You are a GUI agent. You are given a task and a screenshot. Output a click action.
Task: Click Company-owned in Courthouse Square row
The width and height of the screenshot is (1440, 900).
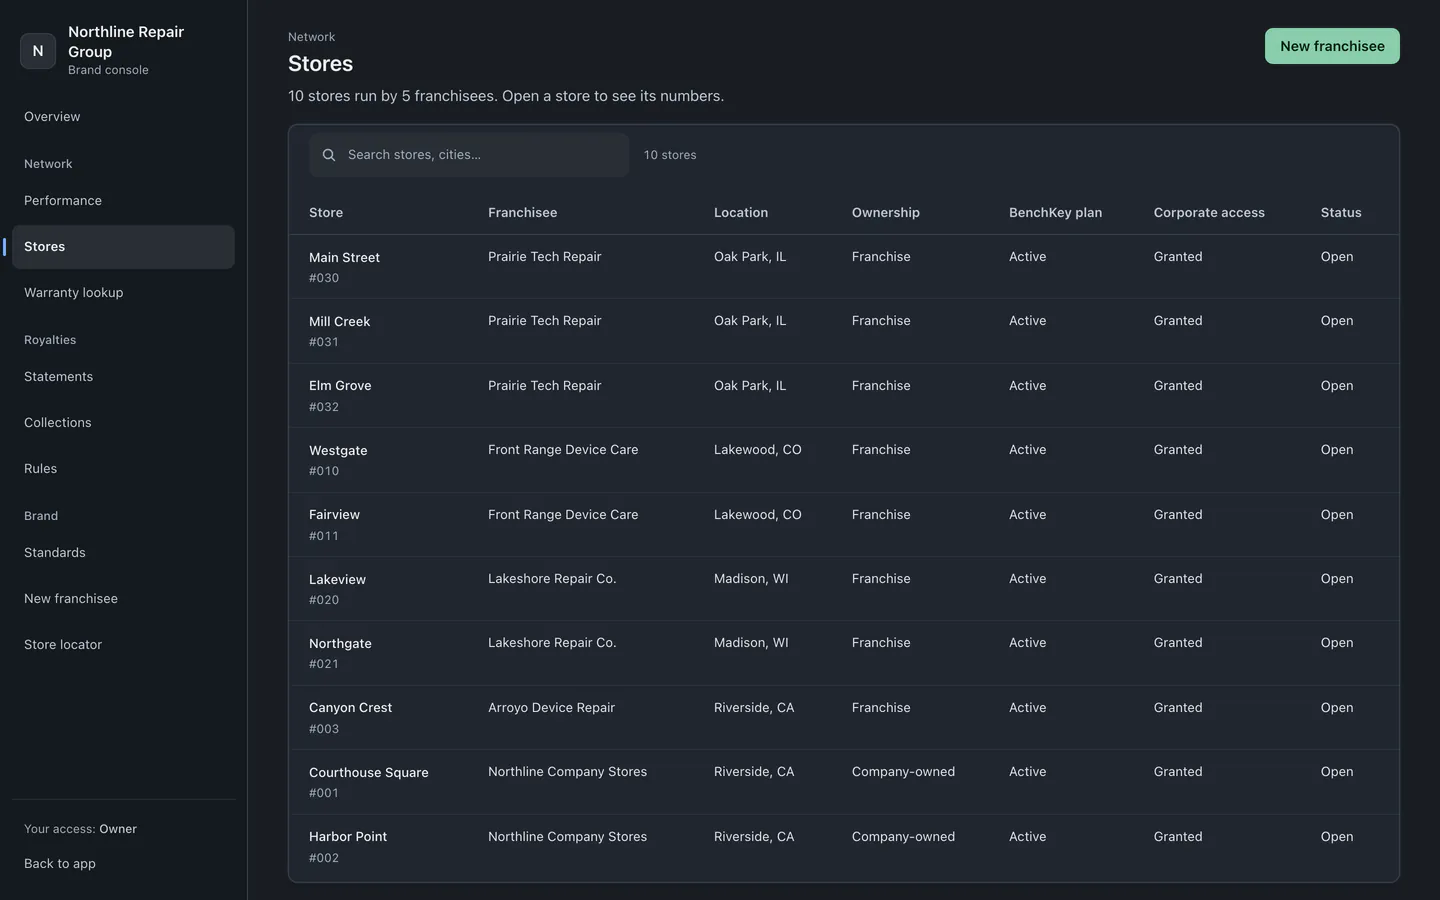903,772
